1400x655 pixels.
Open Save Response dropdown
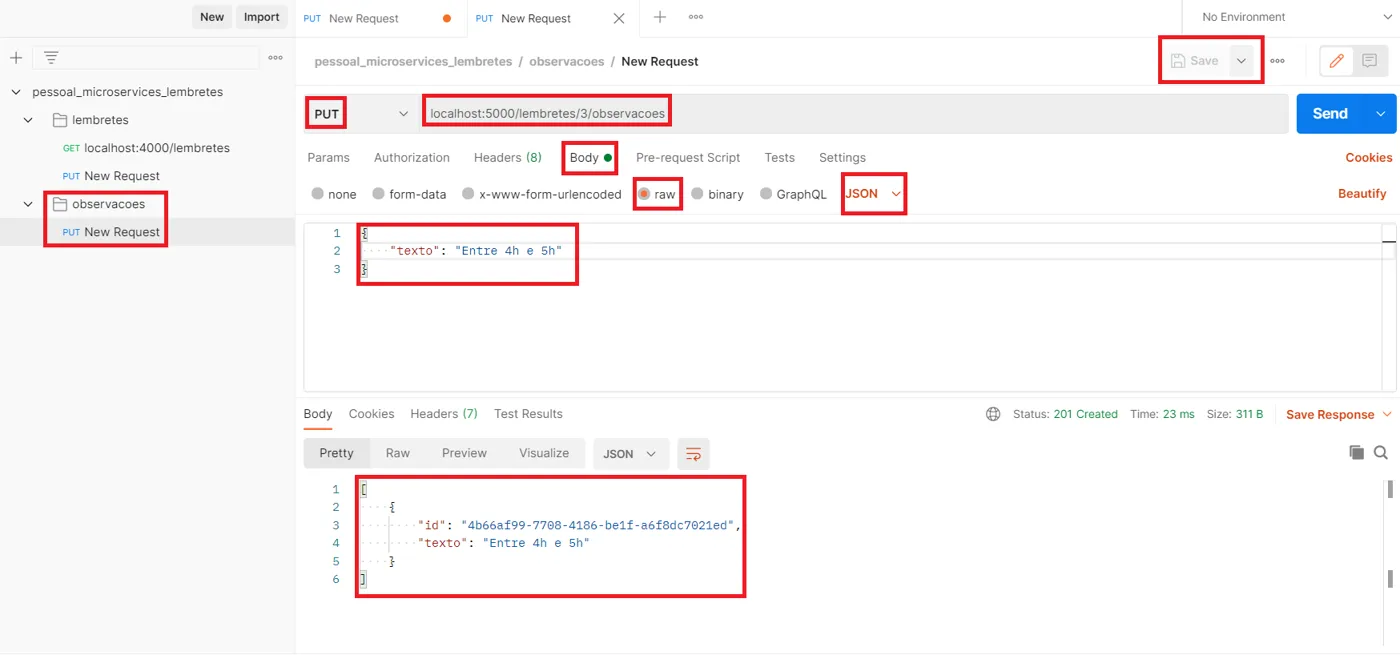(x=1339, y=414)
